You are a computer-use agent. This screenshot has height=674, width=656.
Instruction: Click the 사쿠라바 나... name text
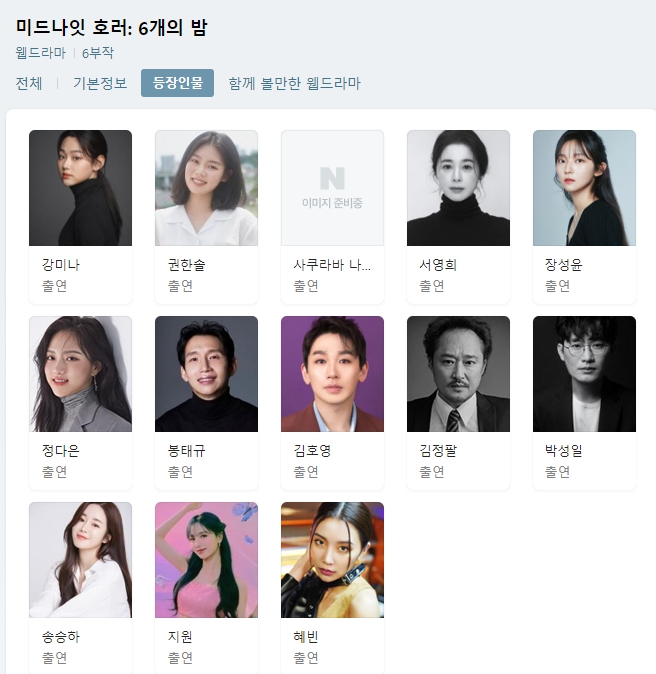tap(332, 264)
